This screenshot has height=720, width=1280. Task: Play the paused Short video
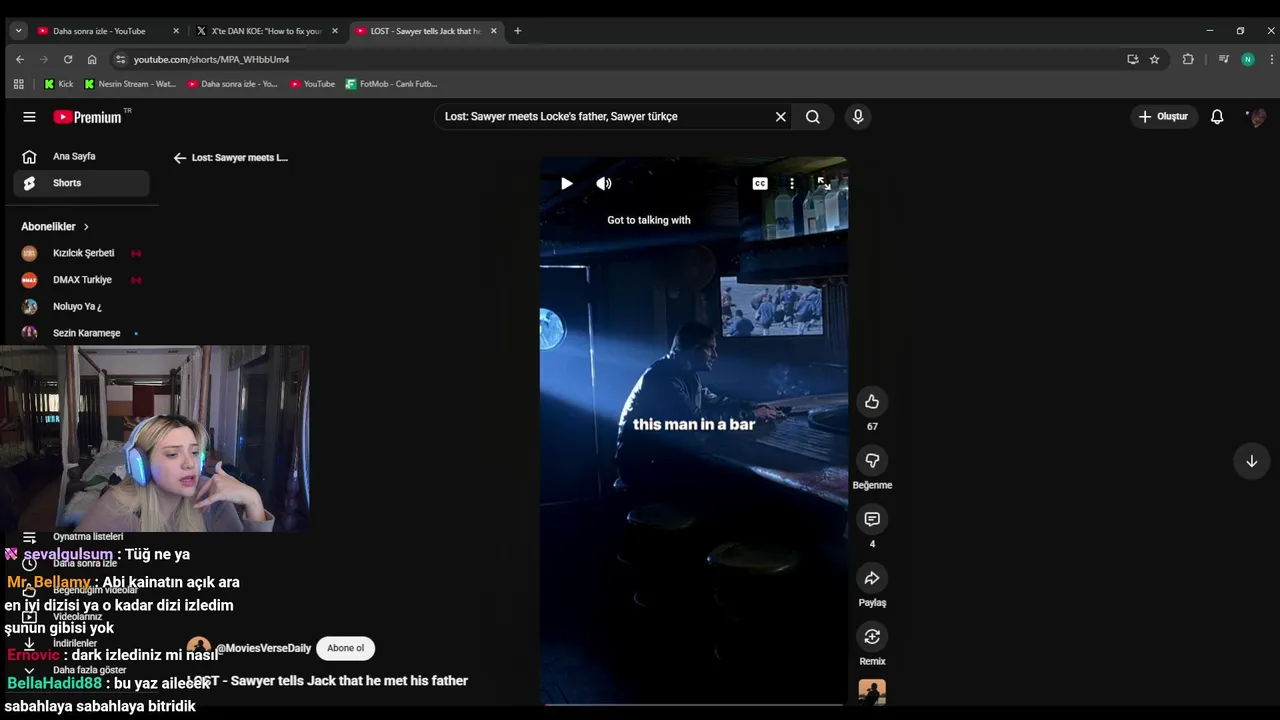point(566,183)
